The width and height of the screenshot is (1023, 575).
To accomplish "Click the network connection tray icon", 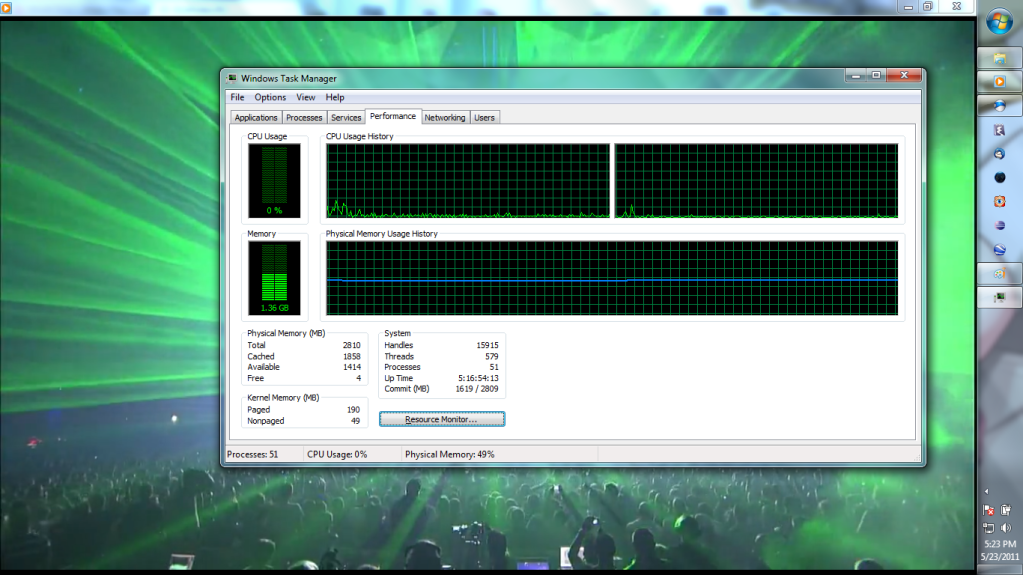I will [x=989, y=527].
